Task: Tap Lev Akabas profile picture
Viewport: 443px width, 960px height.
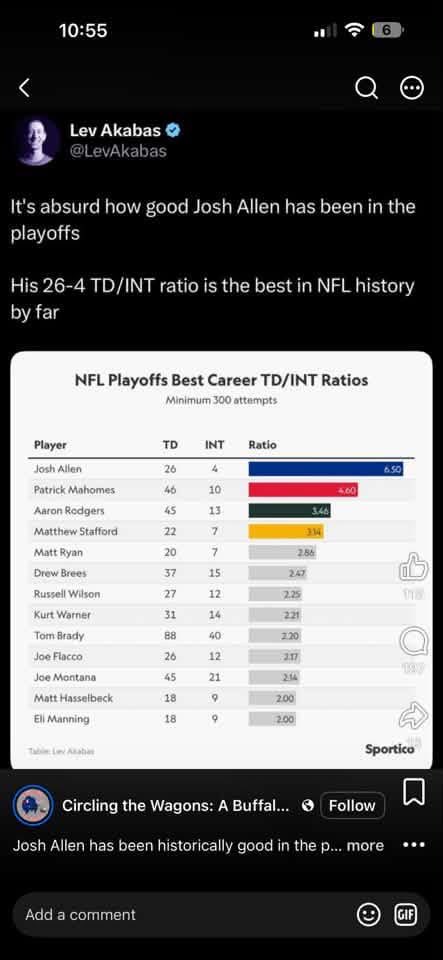Action: pos(37,141)
